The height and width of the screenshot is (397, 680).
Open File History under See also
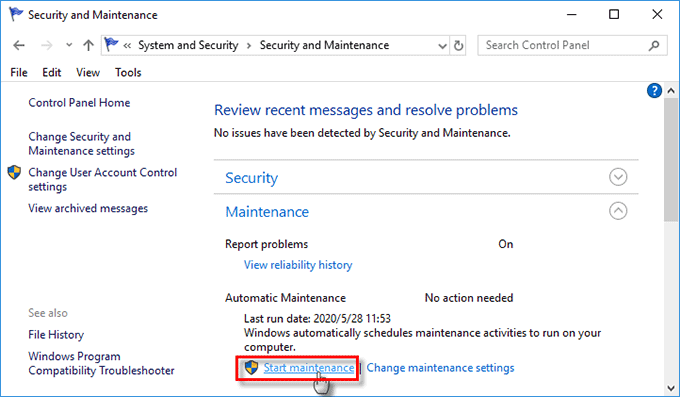[56, 335]
